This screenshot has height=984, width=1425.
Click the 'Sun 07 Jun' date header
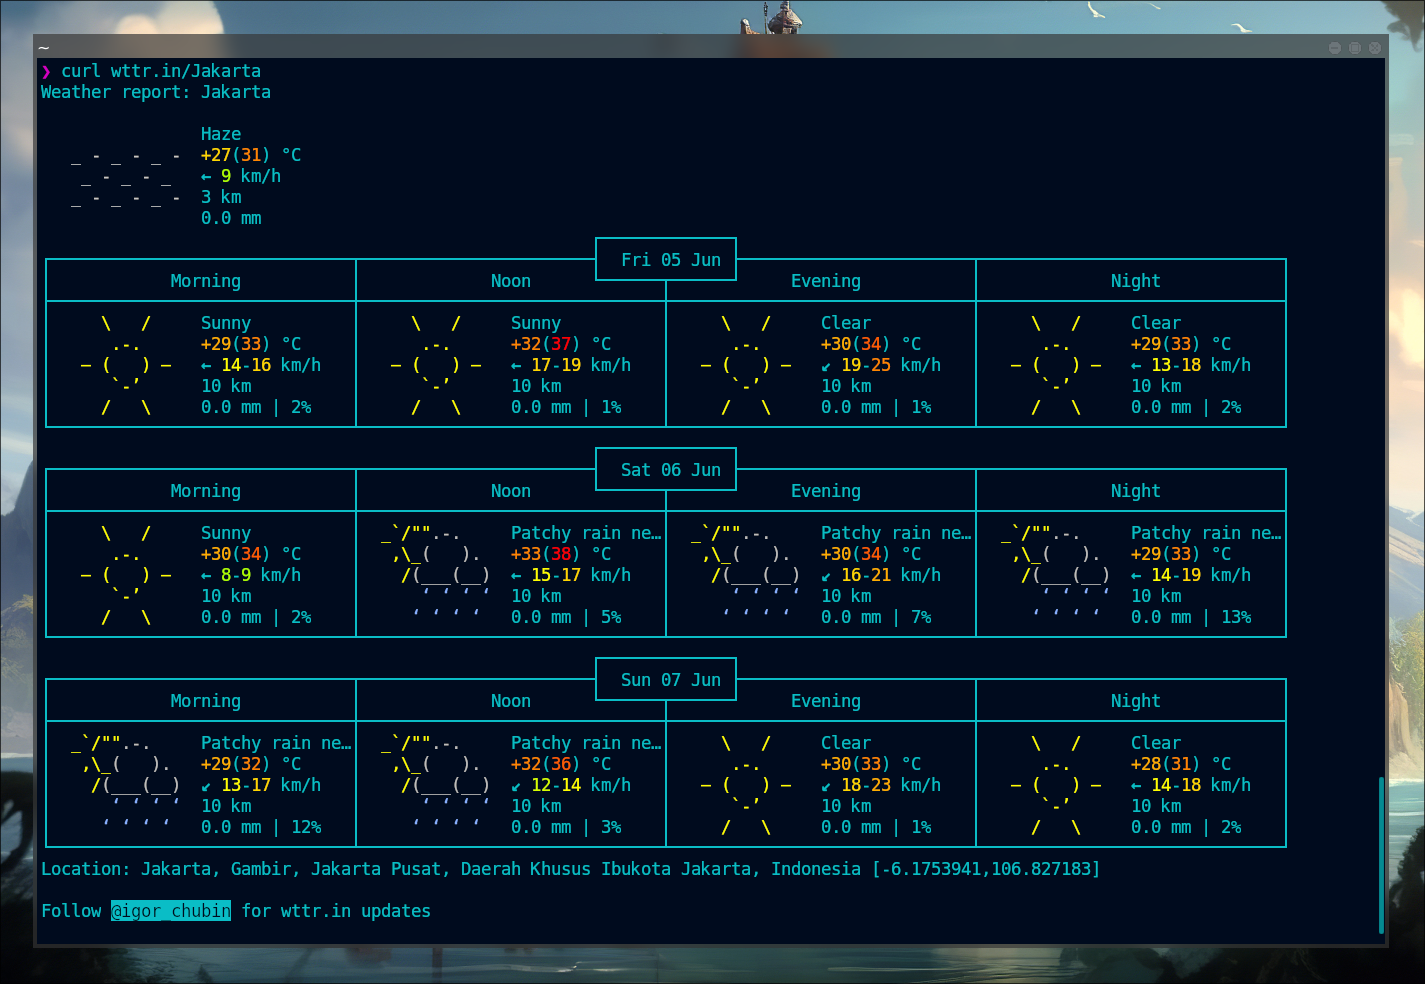pyautogui.click(x=671, y=680)
